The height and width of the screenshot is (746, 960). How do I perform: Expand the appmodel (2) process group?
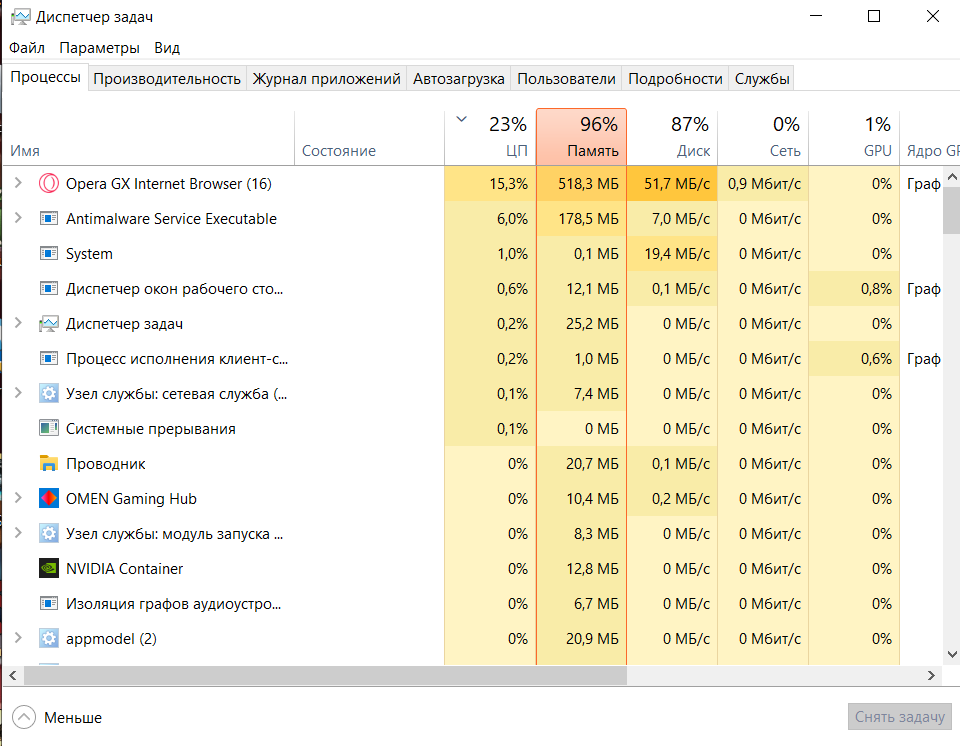[18, 639]
